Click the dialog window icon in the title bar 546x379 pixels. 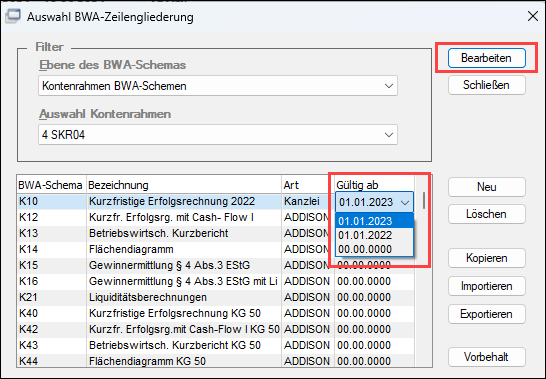pos(13,16)
